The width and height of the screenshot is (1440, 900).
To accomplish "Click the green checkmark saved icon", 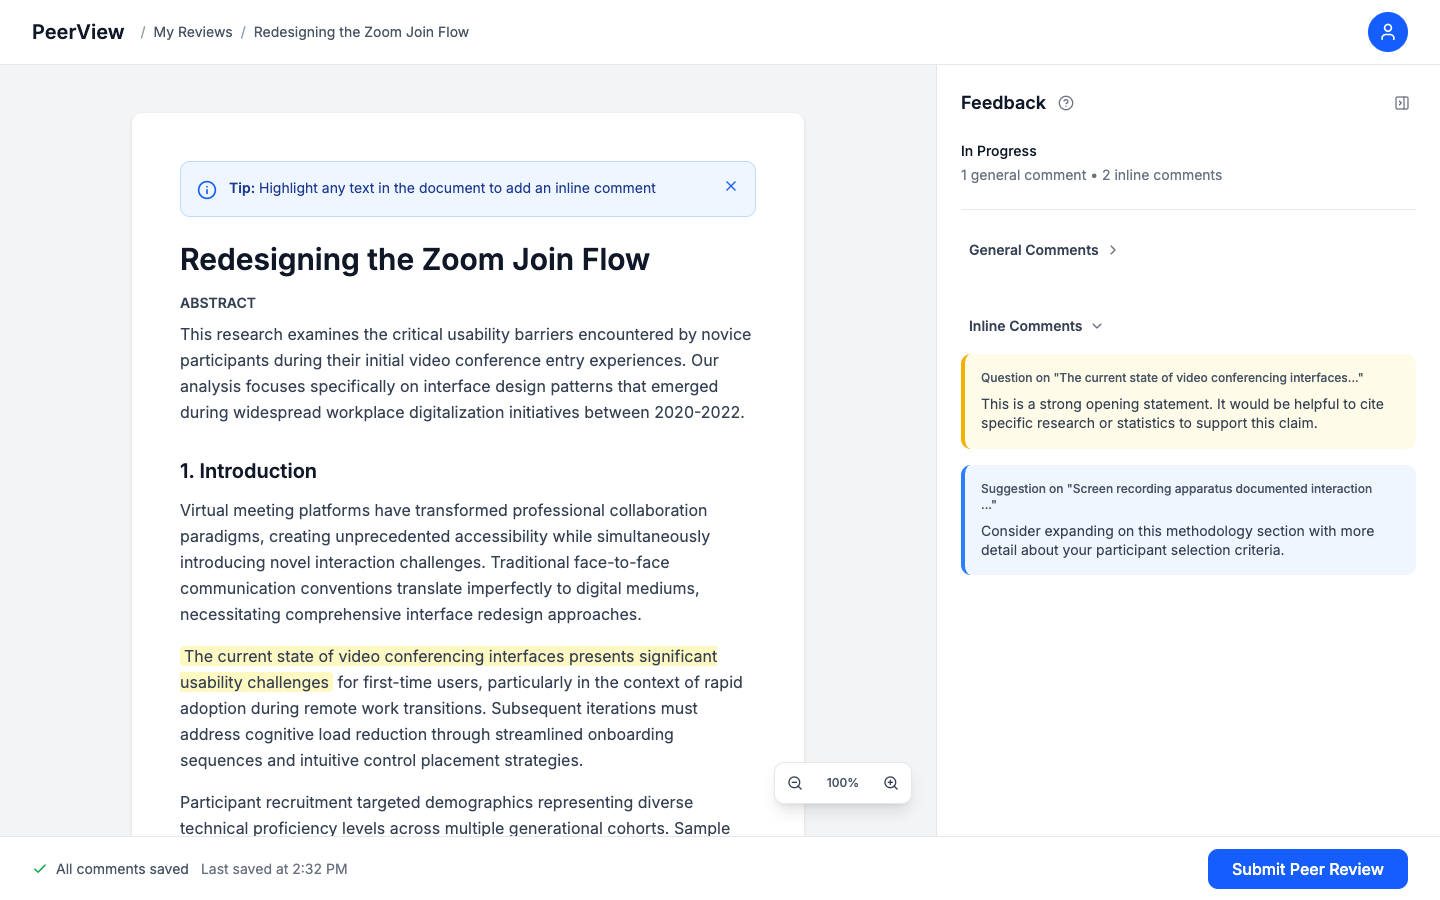I will [x=40, y=869].
